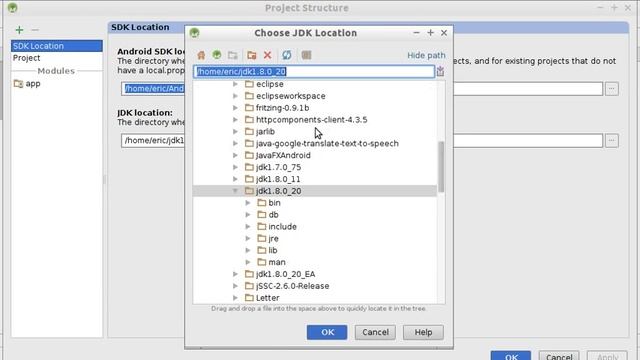
Task: Expand the eclipseworkspace folder
Action: (236, 96)
